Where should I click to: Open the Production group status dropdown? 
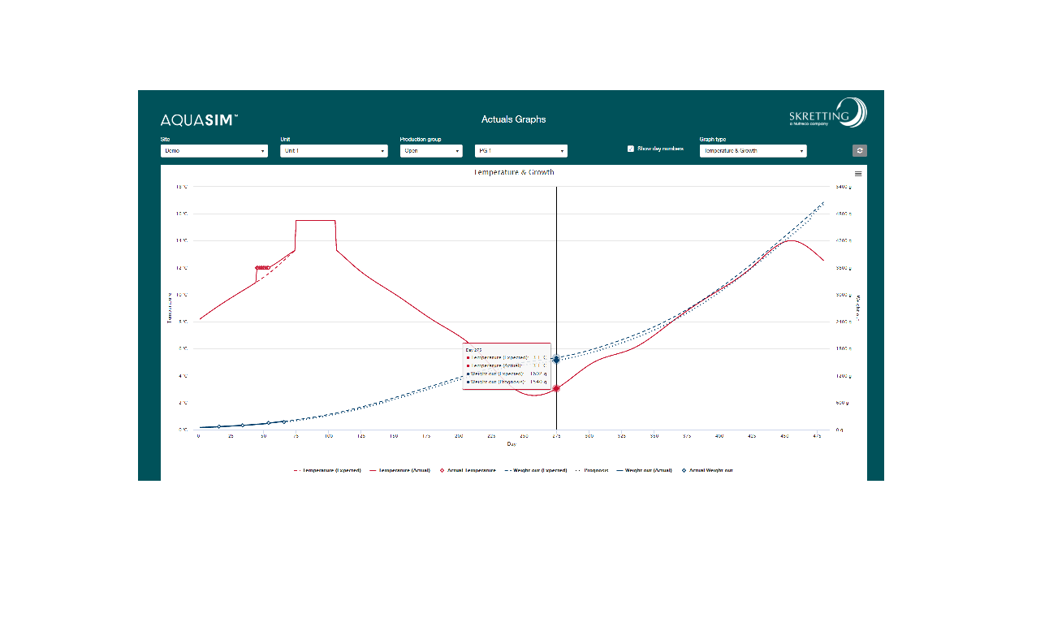coord(430,151)
